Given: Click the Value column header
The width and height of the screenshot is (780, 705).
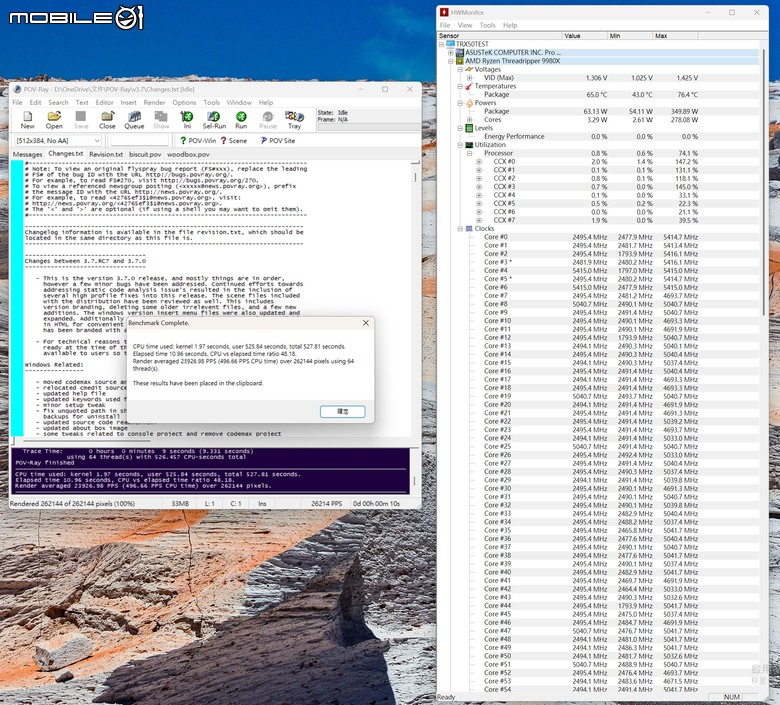Looking at the screenshot, I should coord(585,36).
